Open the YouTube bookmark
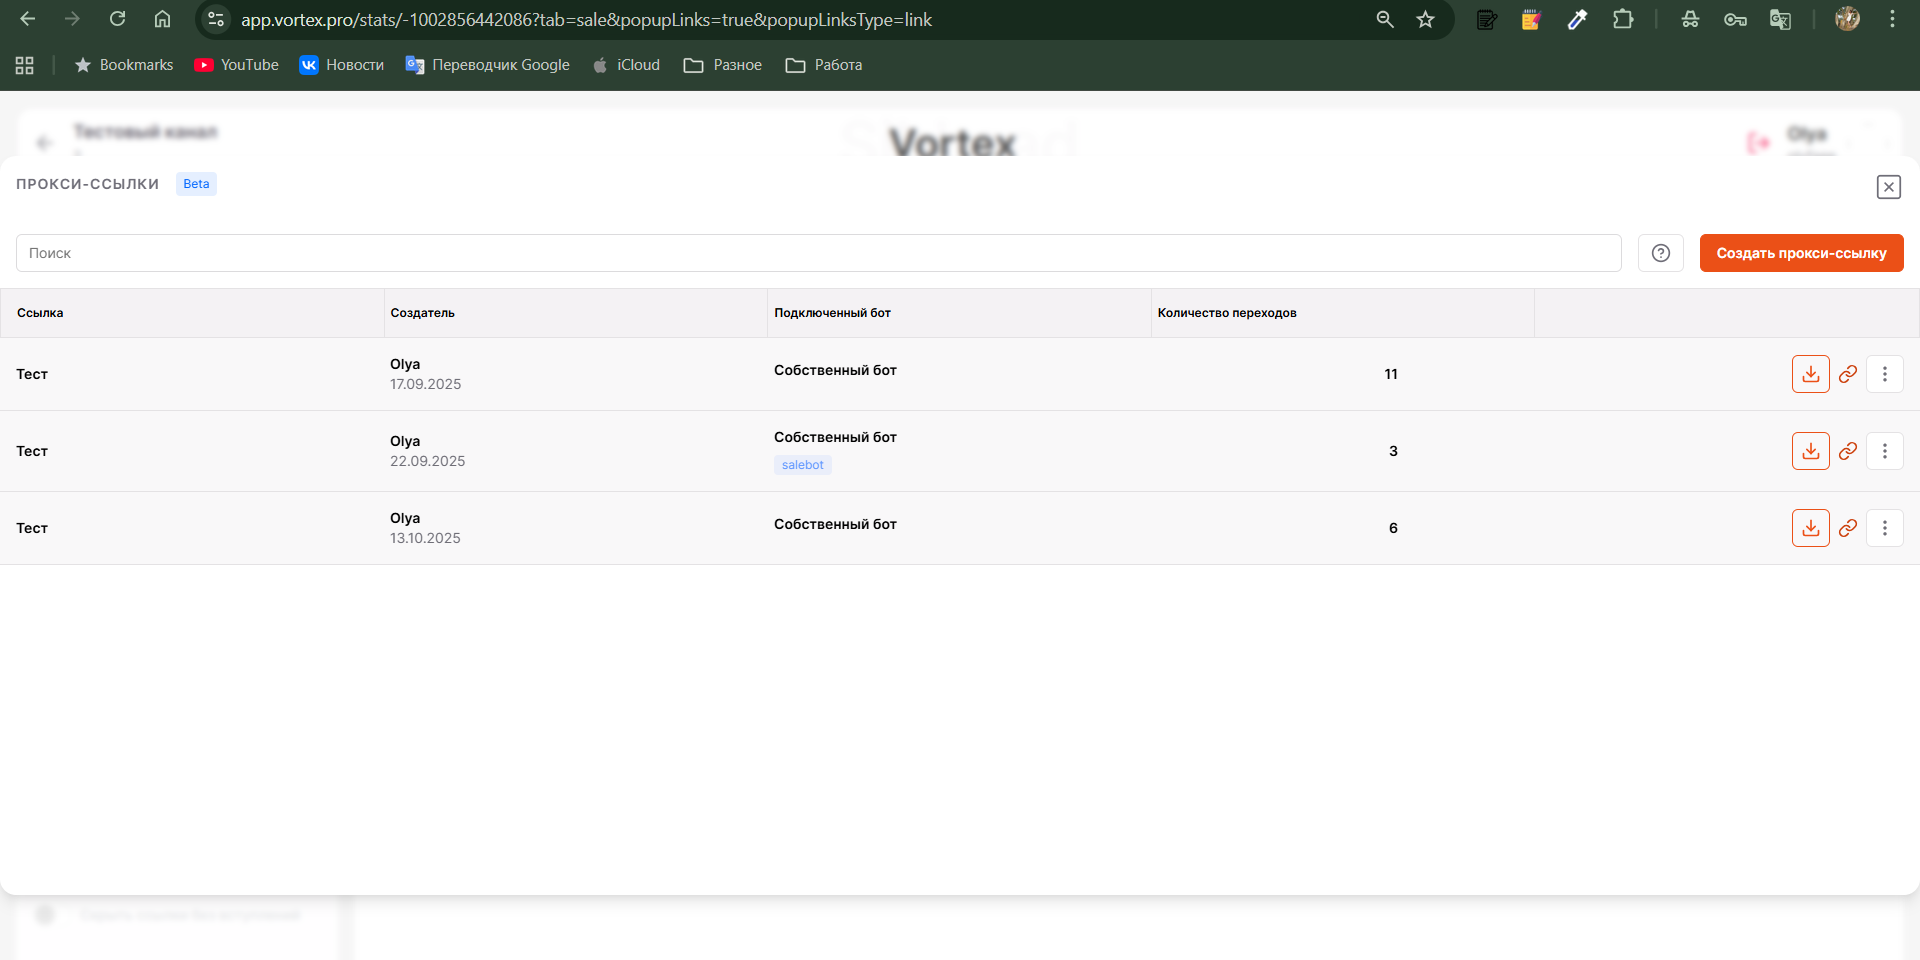 point(237,65)
